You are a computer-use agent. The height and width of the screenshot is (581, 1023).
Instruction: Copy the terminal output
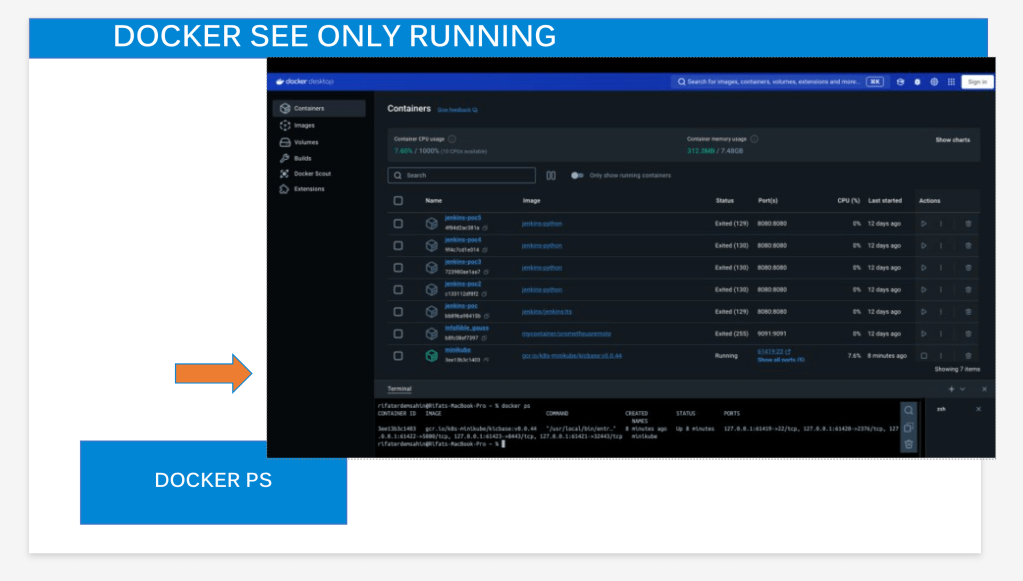click(909, 428)
